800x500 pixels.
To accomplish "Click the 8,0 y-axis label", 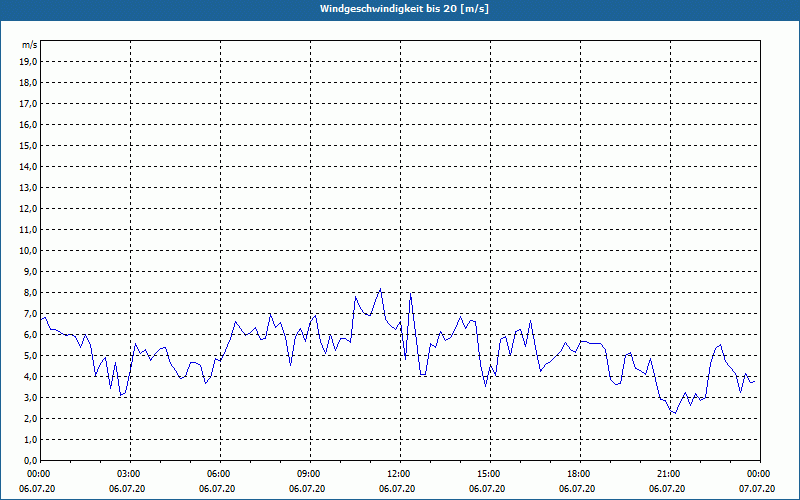I will point(30,292).
